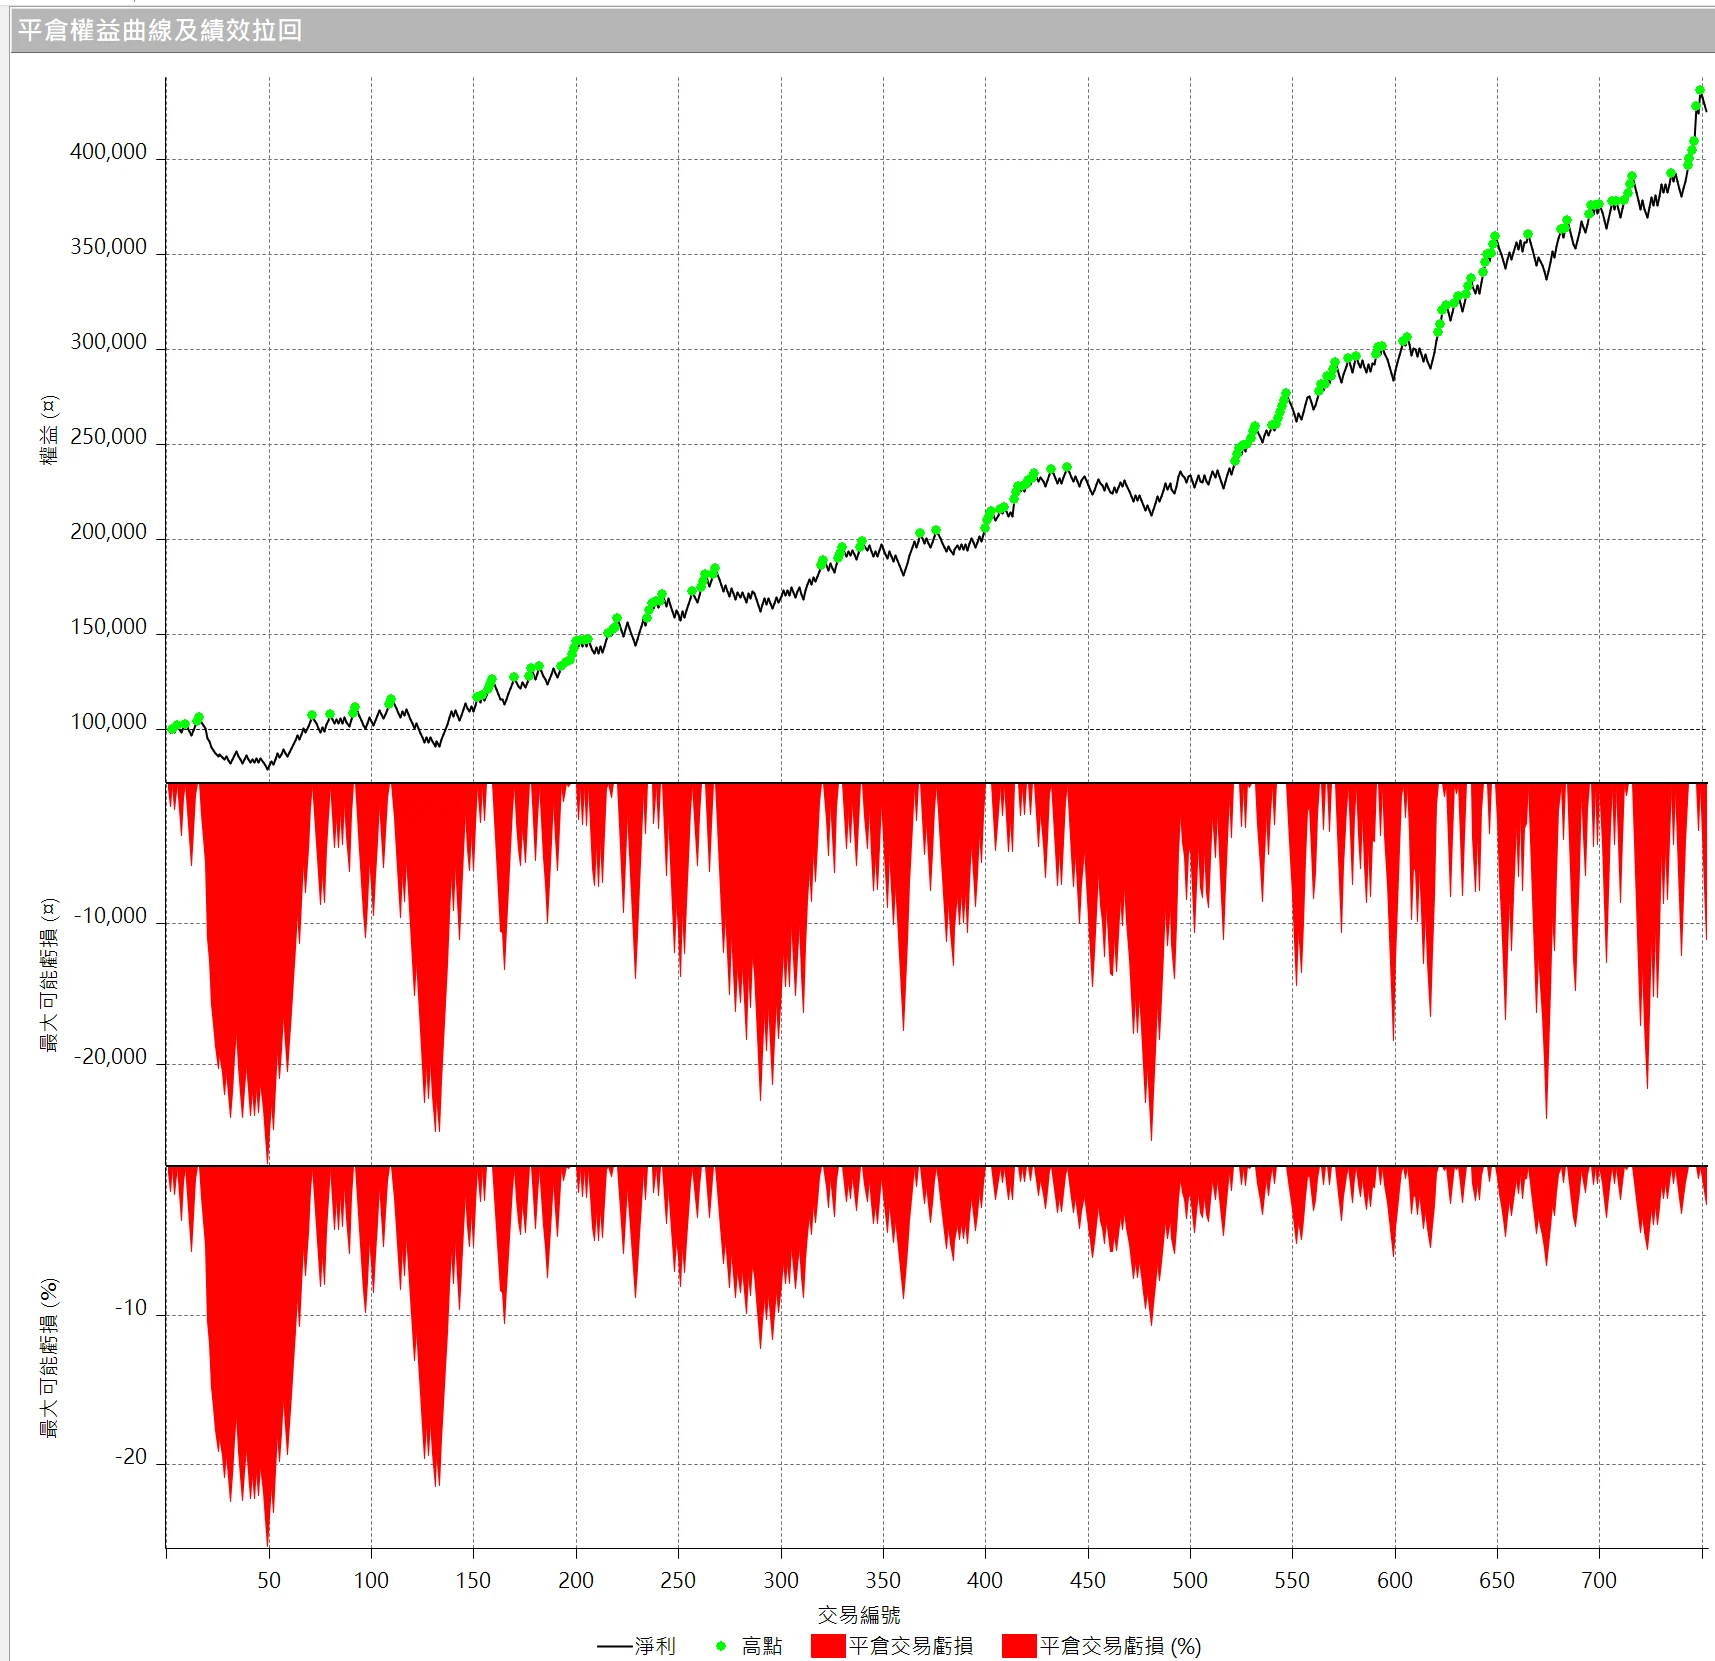Click the 平倉交易虧損 legend label
Image resolution: width=1715 pixels, height=1661 pixels.
911,1646
